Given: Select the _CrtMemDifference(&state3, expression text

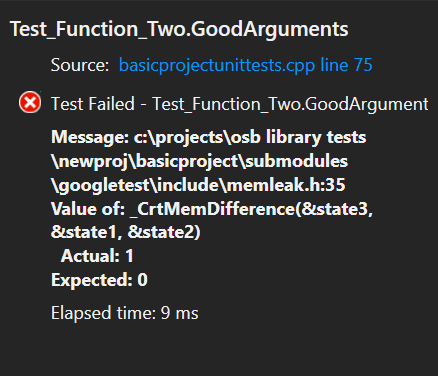Looking at the screenshot, I should [x=251, y=209].
